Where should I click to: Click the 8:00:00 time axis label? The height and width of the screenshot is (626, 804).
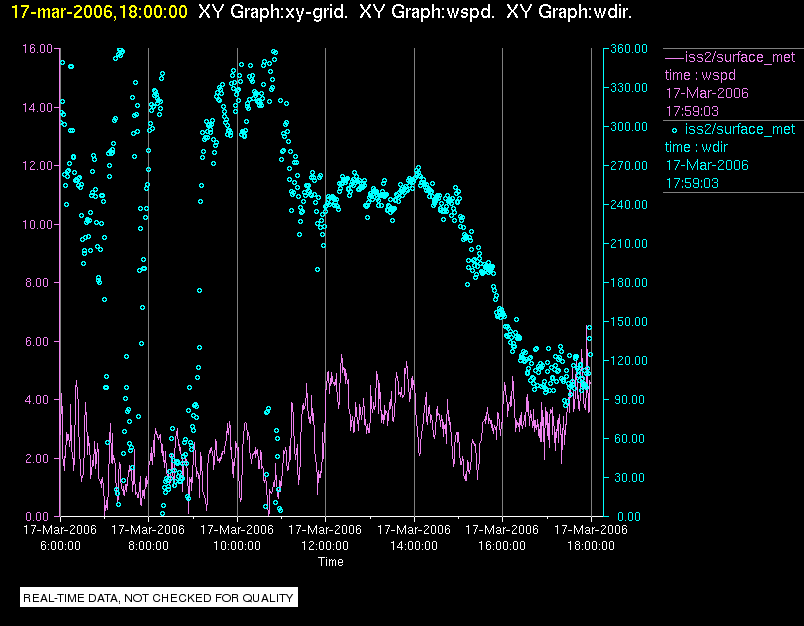tap(148, 546)
